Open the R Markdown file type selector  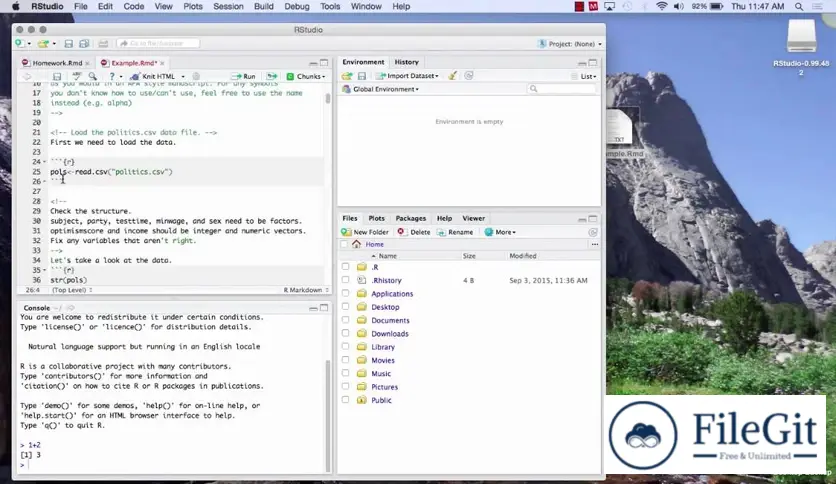306,290
